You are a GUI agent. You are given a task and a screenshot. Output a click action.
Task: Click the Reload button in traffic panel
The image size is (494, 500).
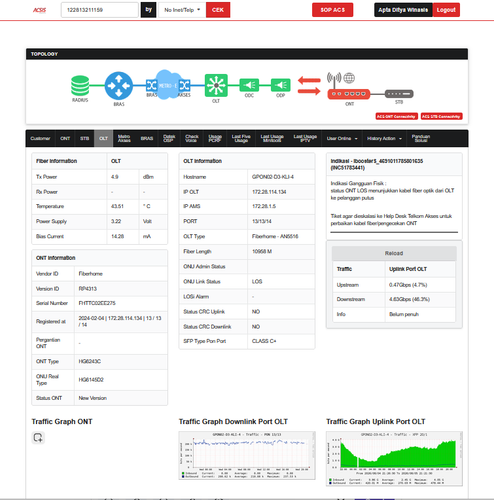pos(394,253)
